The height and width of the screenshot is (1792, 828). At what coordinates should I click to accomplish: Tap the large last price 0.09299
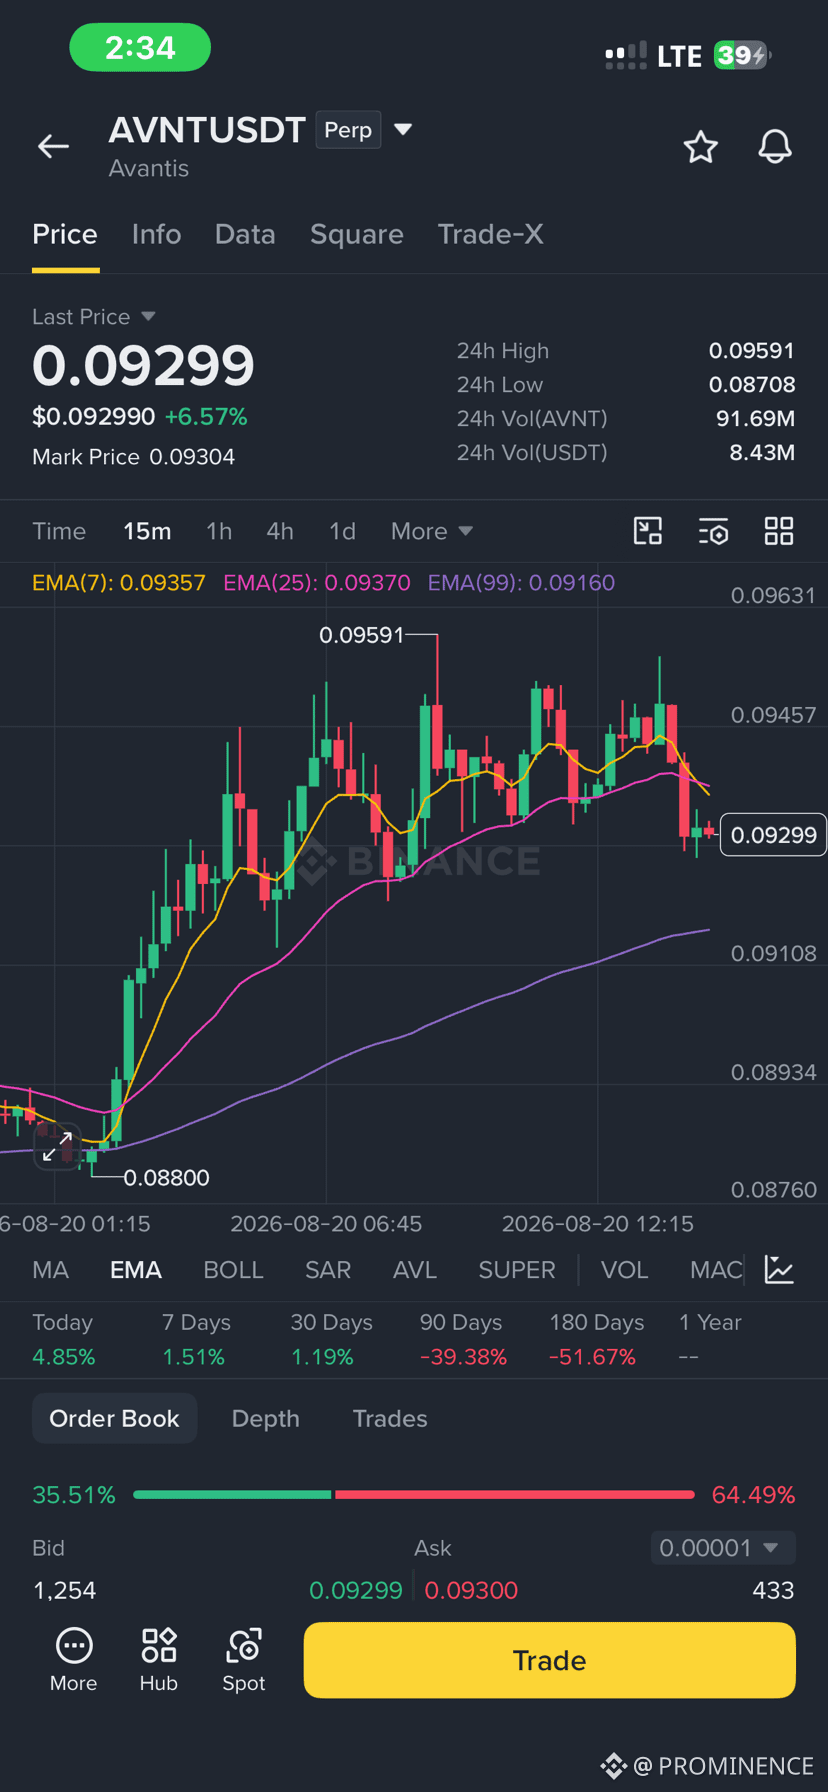[x=143, y=365]
